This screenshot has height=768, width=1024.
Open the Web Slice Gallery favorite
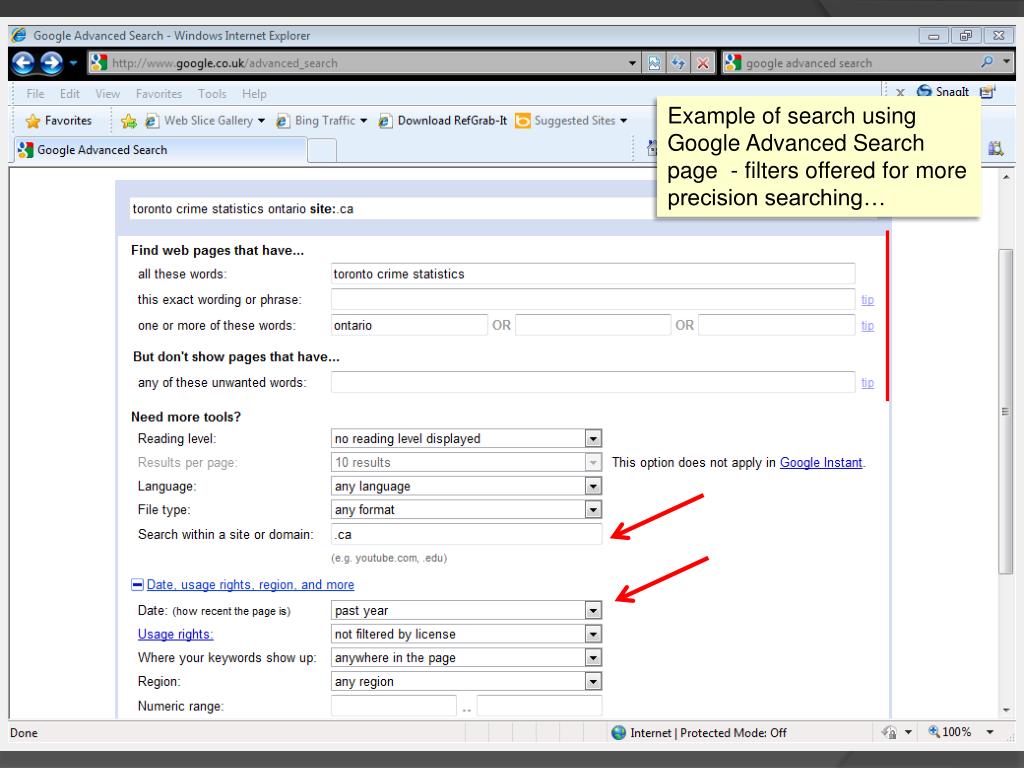(204, 121)
